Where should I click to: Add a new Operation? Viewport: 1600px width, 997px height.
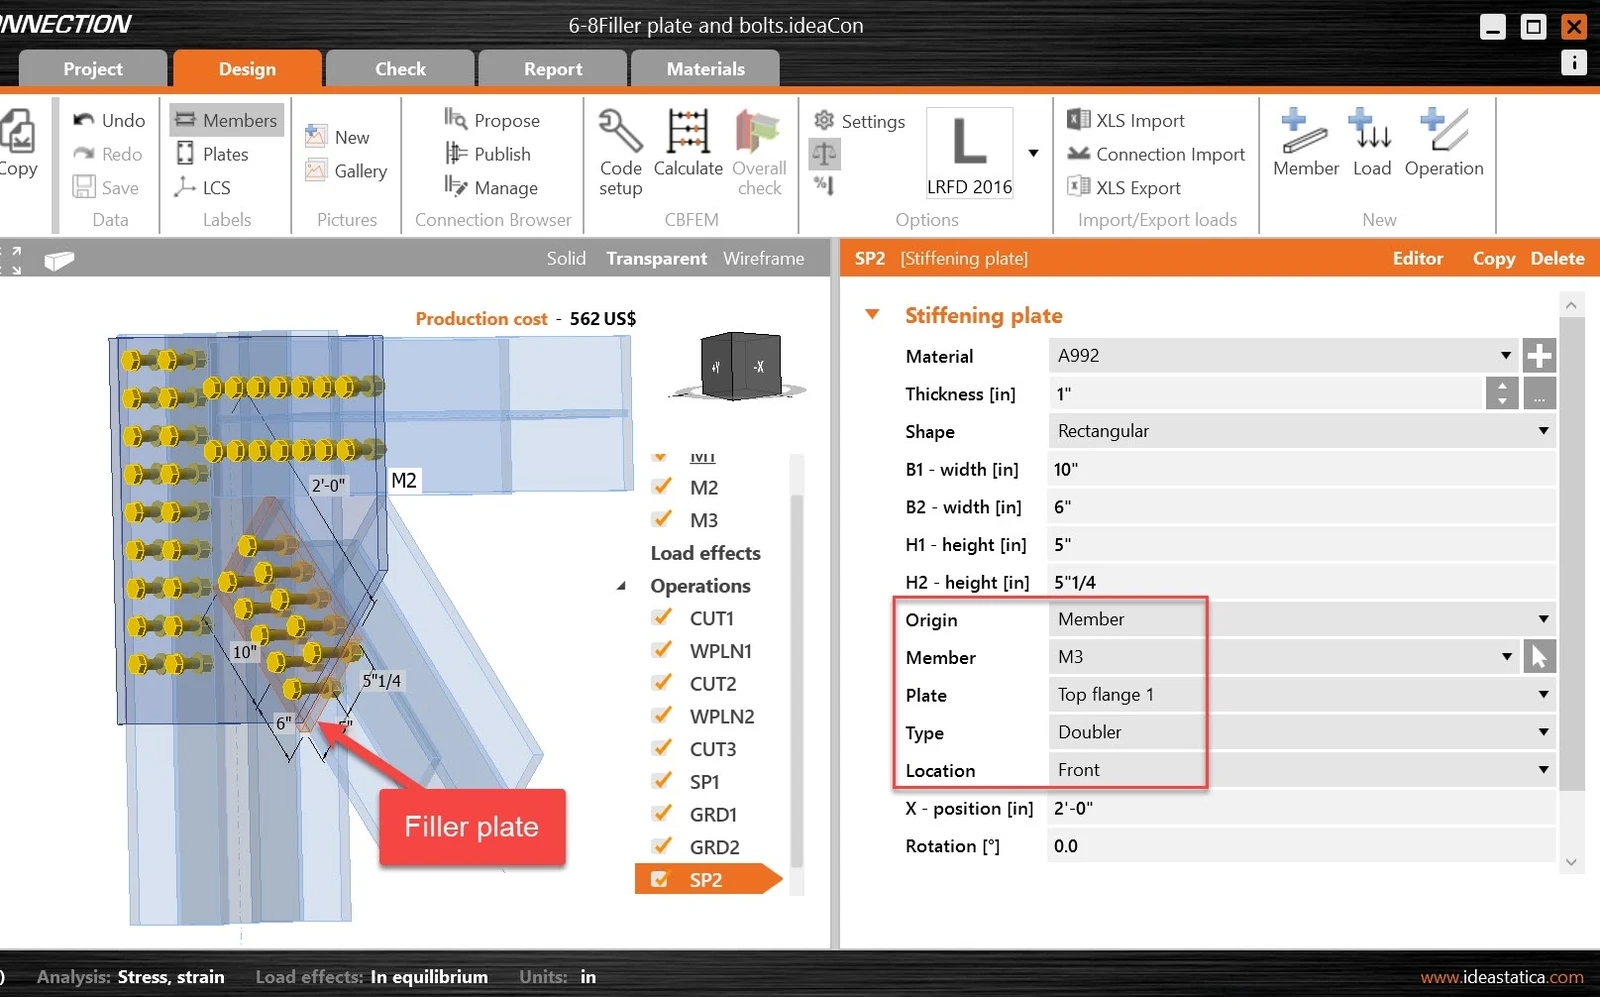1443,143
